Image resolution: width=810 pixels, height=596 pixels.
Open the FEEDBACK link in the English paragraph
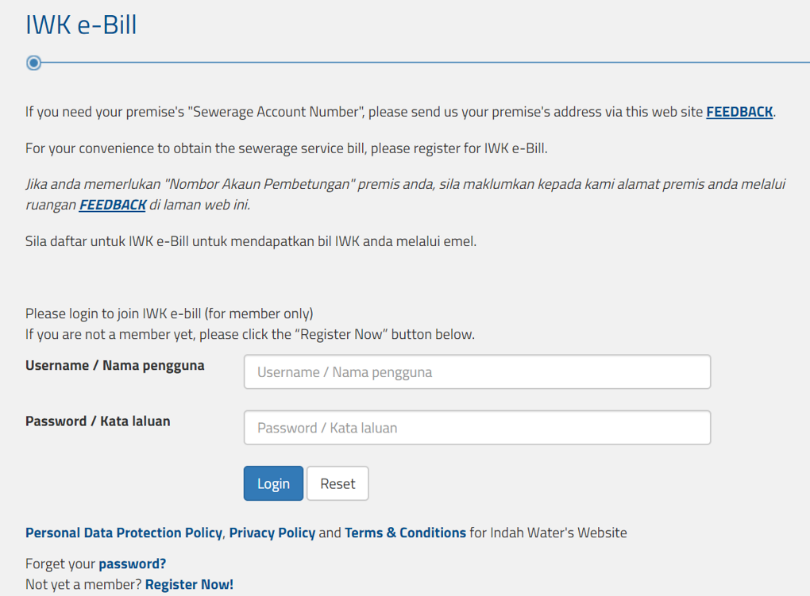739,112
